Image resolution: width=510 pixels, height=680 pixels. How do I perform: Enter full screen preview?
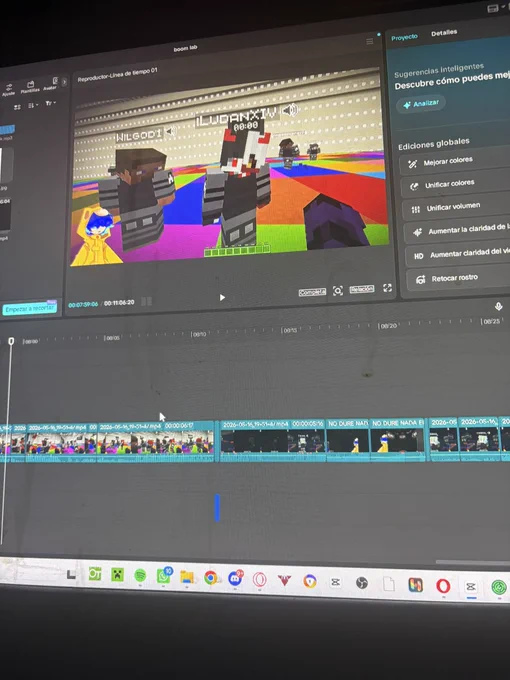point(387,288)
